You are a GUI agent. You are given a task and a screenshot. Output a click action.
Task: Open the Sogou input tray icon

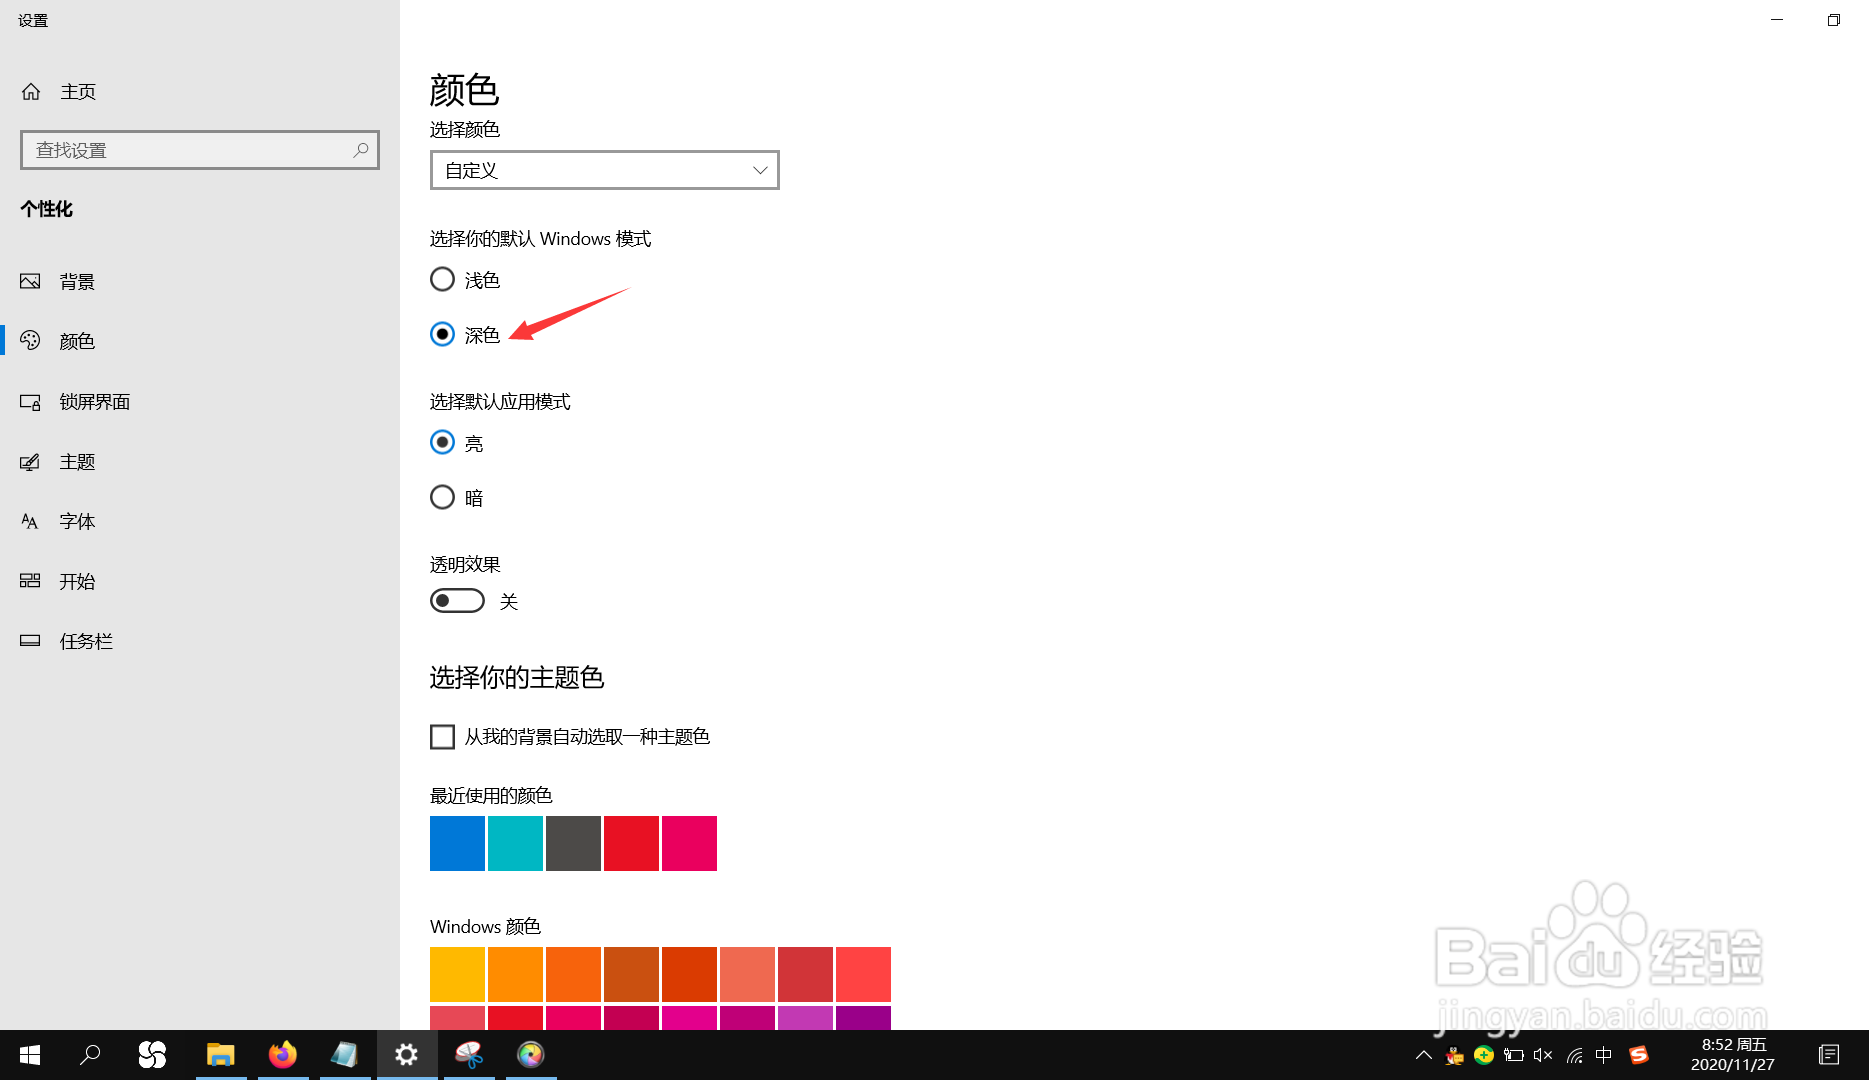click(1638, 1055)
